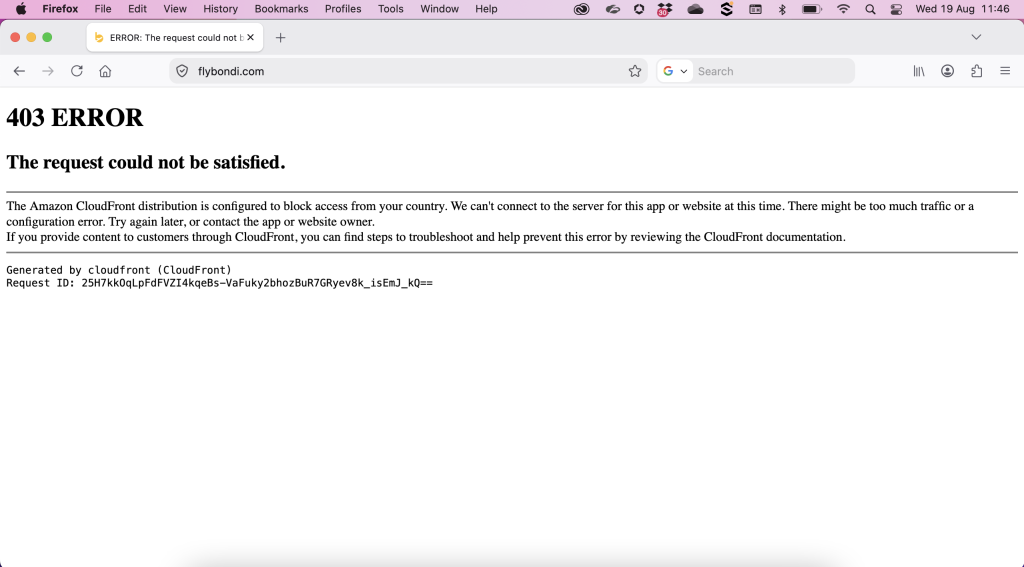Check the battery status icon
Screen dimensions: 1024x567
[x=812, y=9]
